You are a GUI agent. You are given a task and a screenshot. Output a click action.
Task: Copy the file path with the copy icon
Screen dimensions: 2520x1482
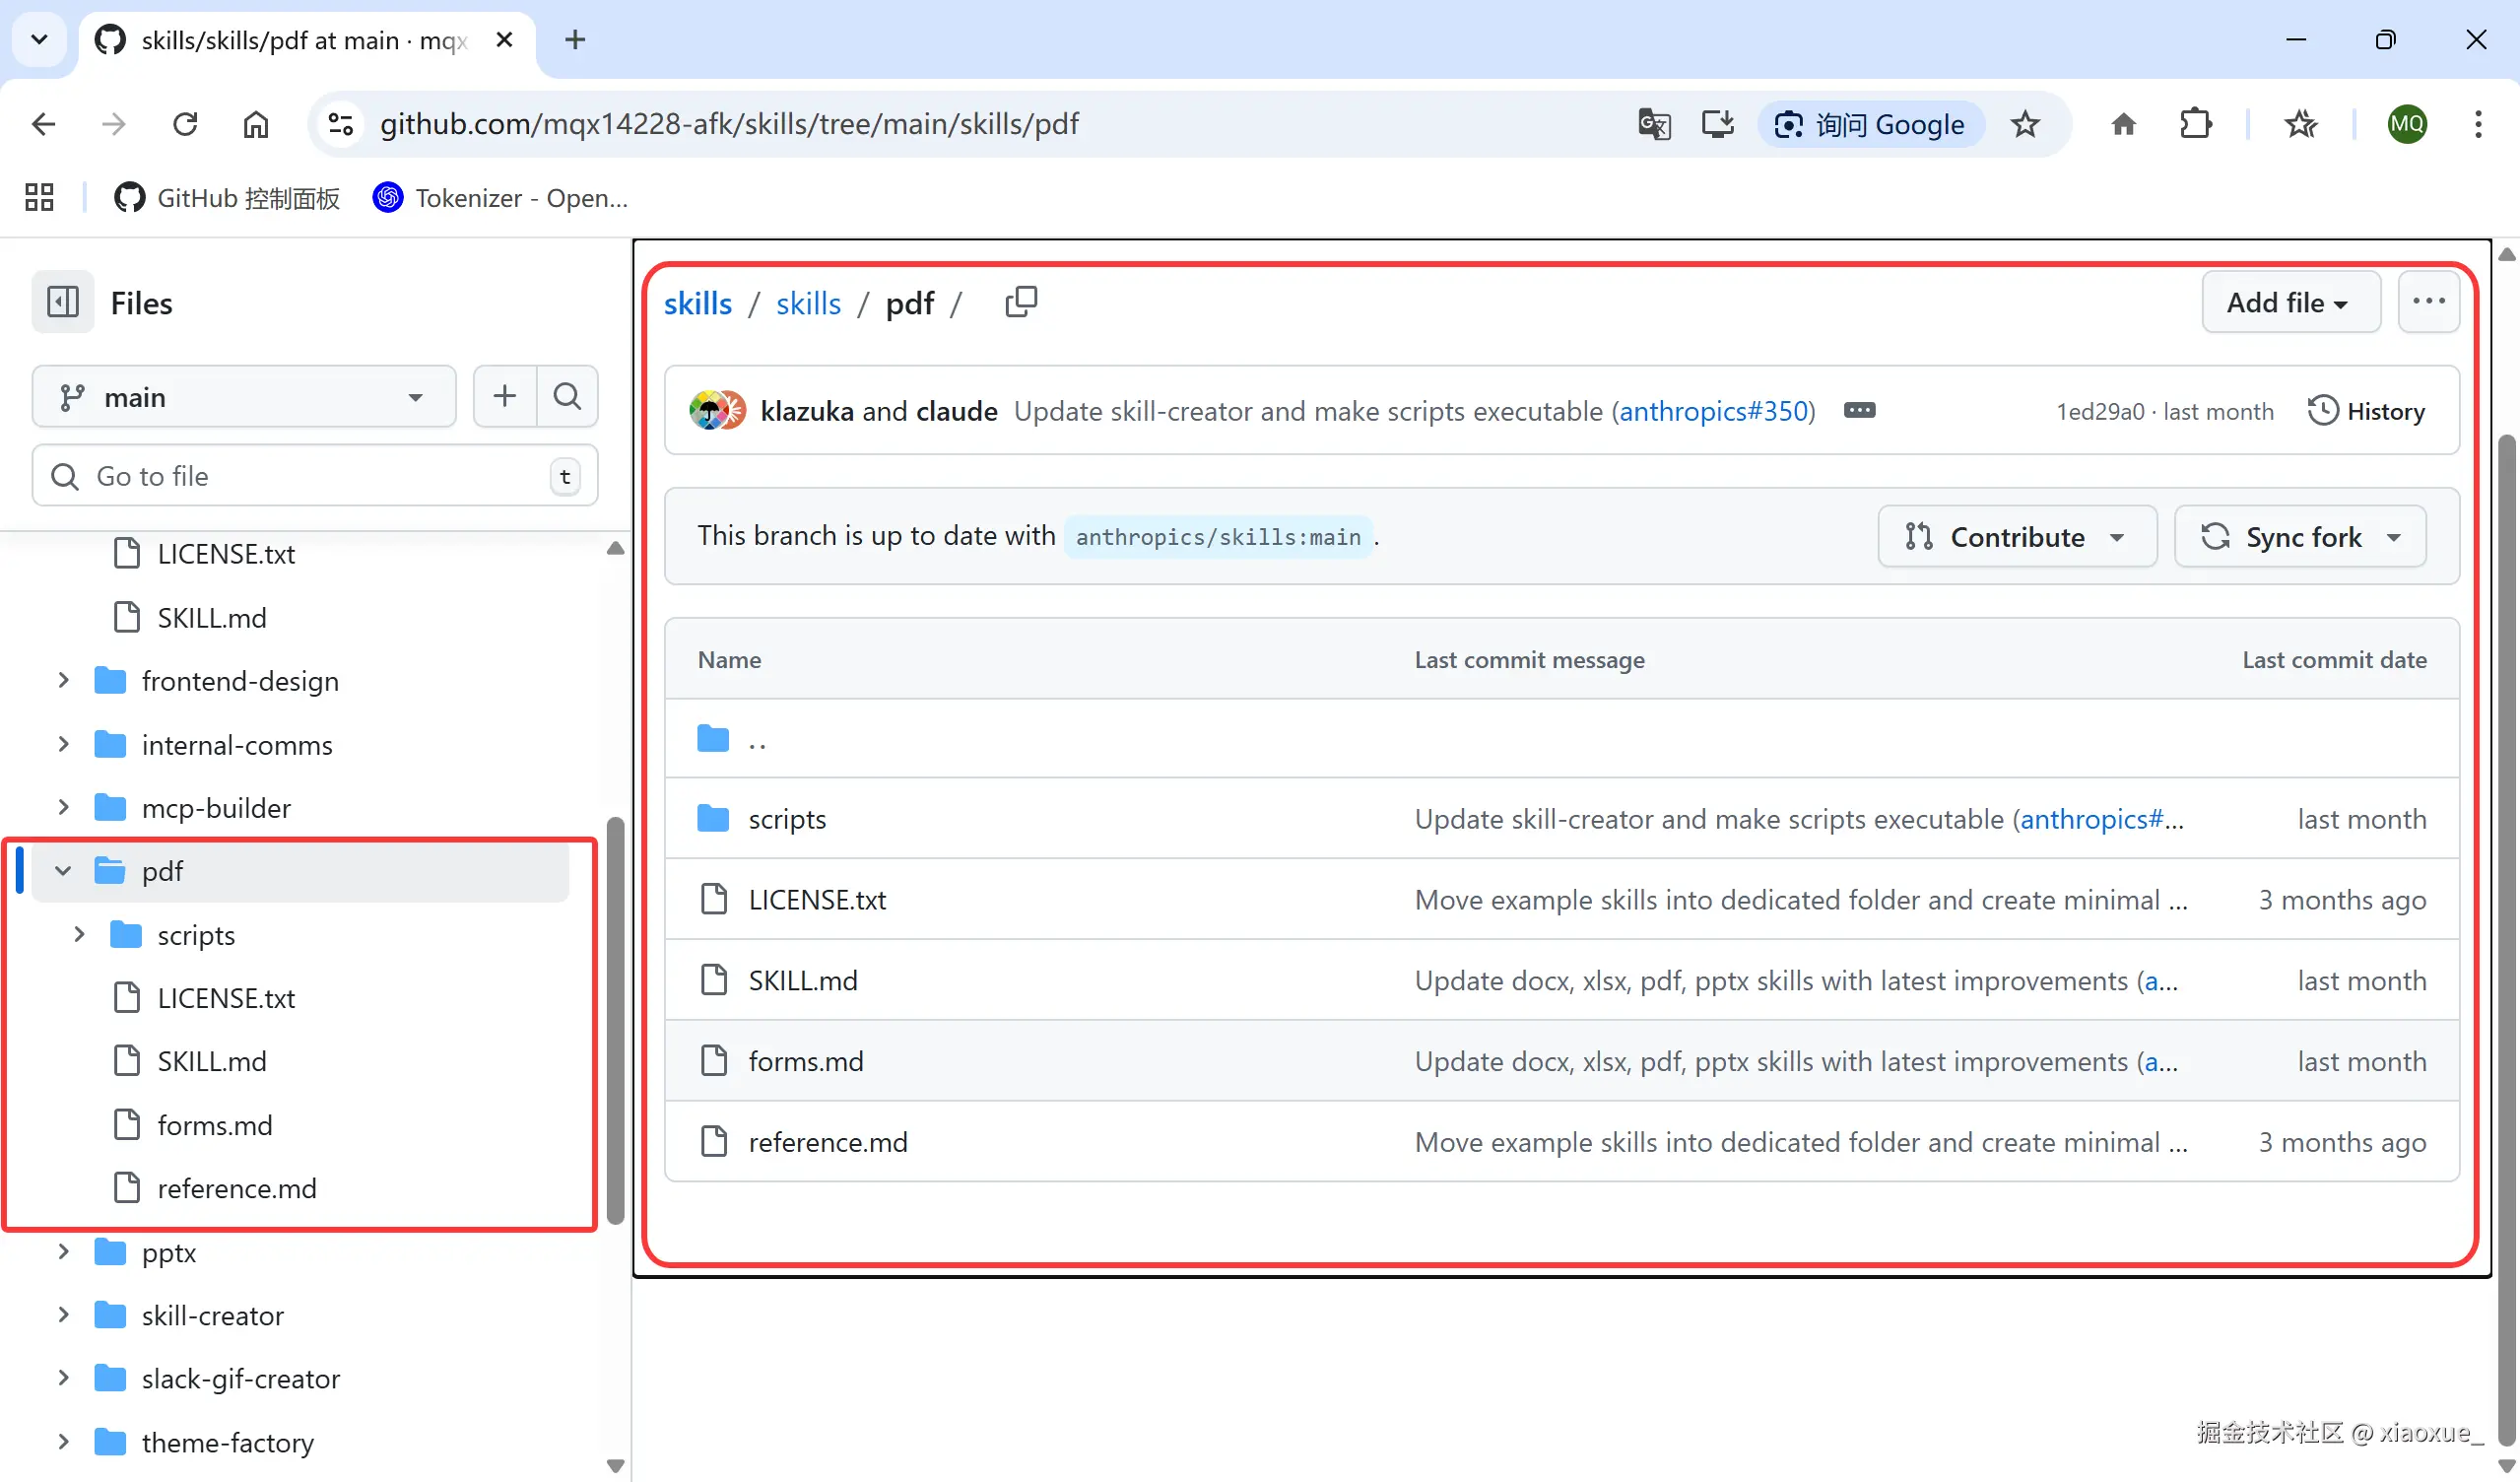point(1021,301)
